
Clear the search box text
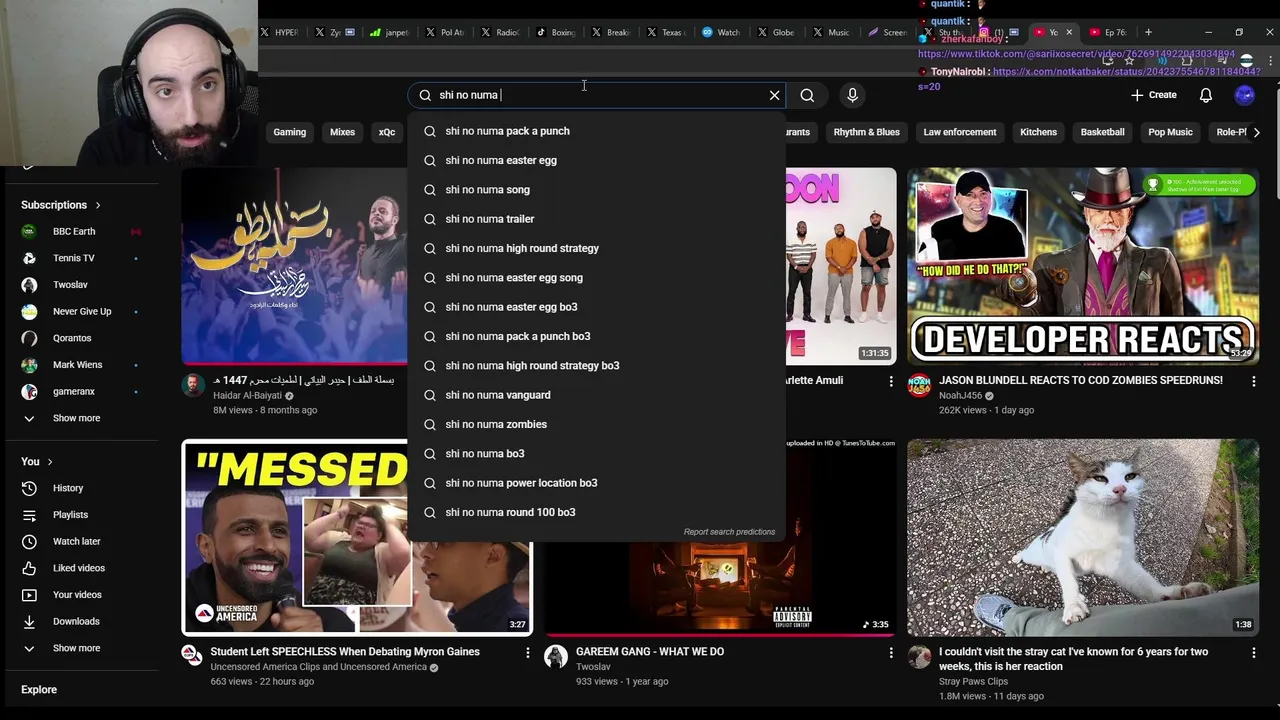(x=774, y=95)
